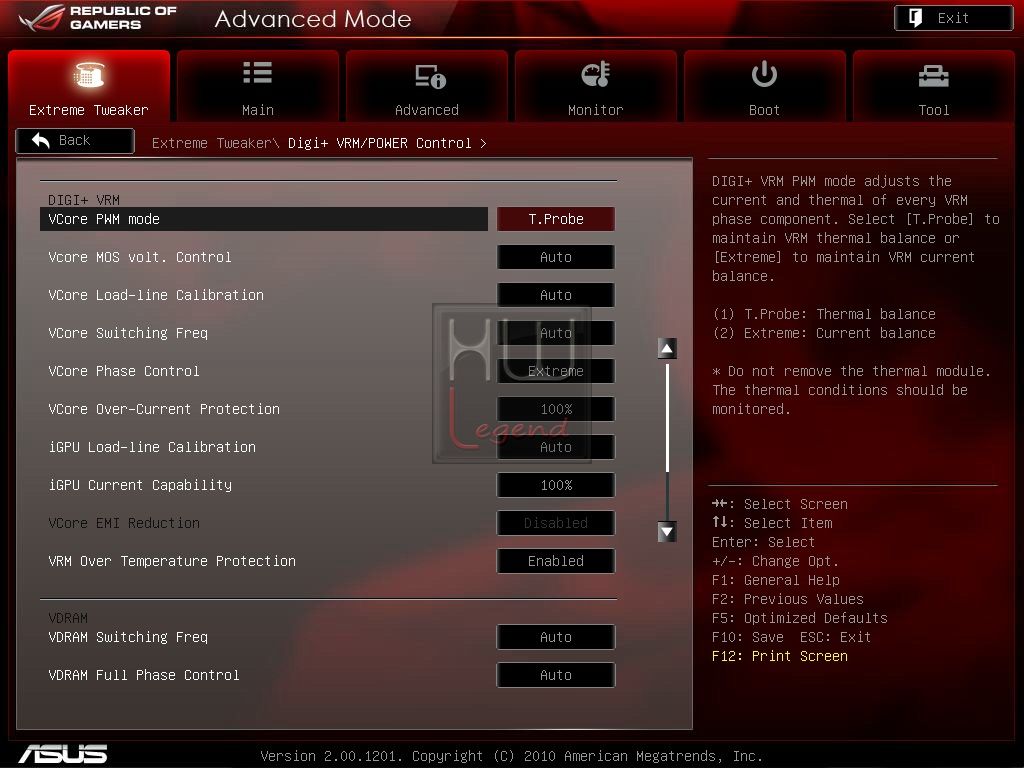Click the Back arrow icon
The height and width of the screenshot is (768, 1024).
40,140
